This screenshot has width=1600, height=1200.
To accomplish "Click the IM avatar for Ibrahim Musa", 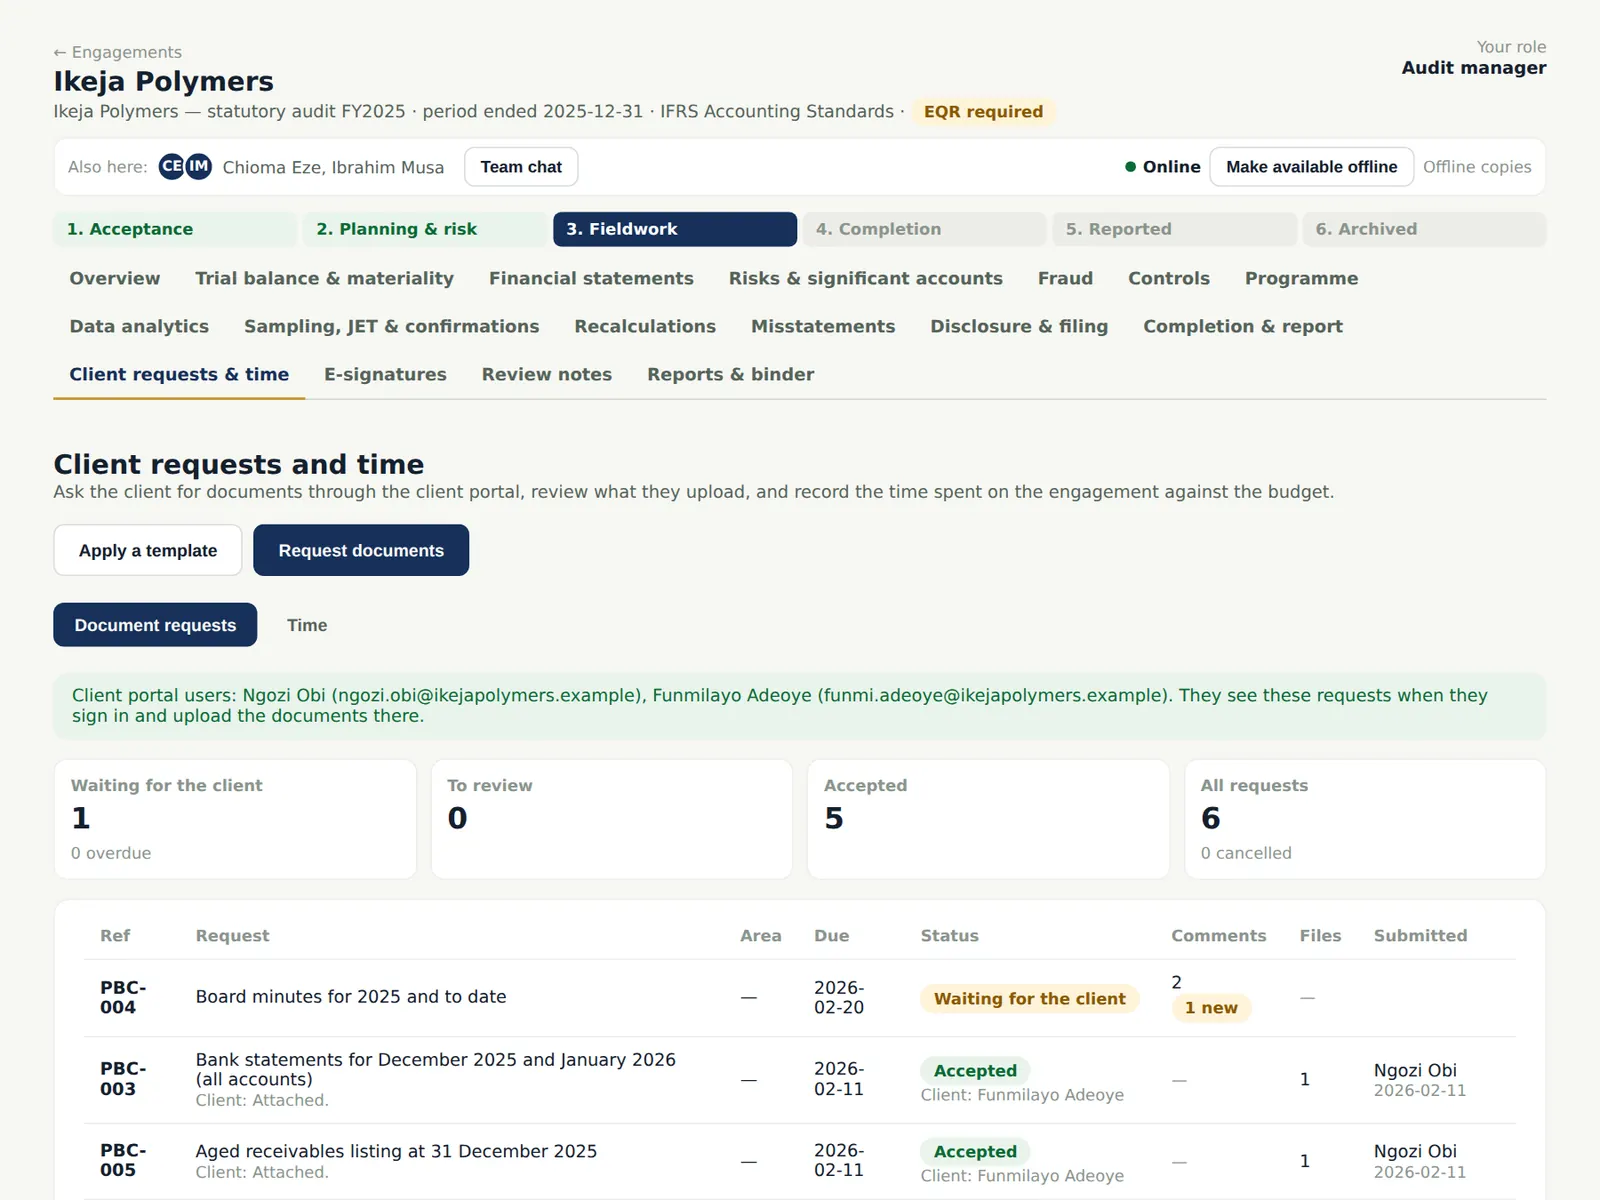I will (x=199, y=166).
